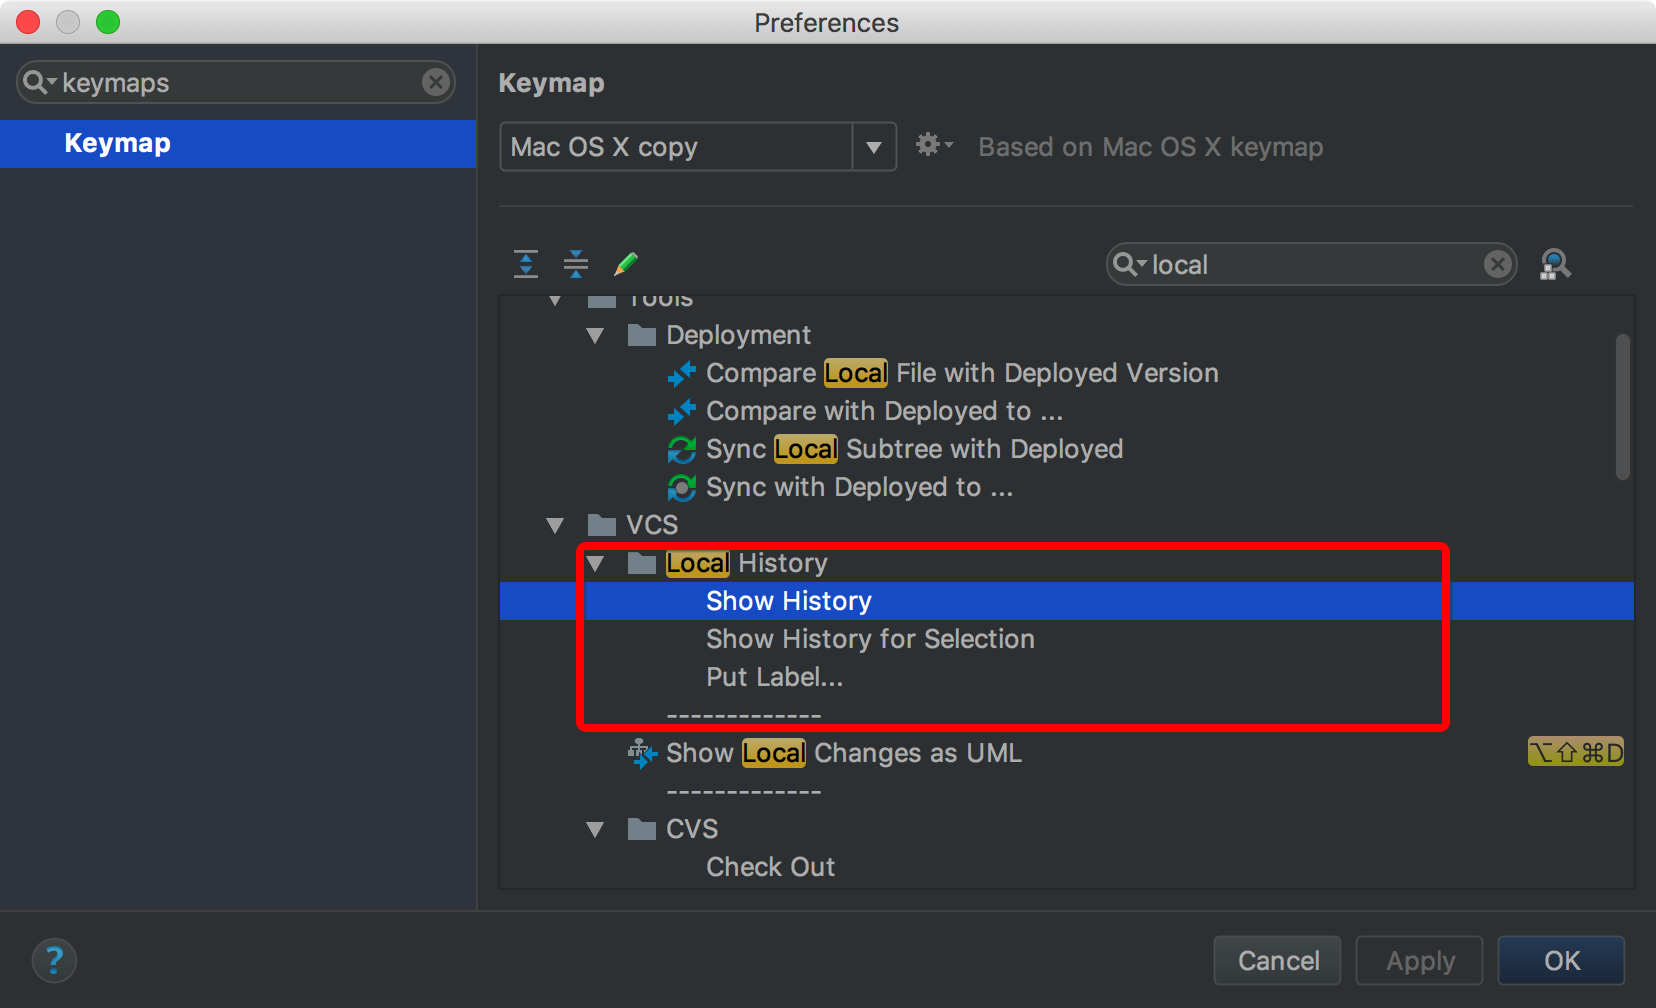Collapse the CVS tree node
This screenshot has height=1008, width=1656.
pos(596,830)
